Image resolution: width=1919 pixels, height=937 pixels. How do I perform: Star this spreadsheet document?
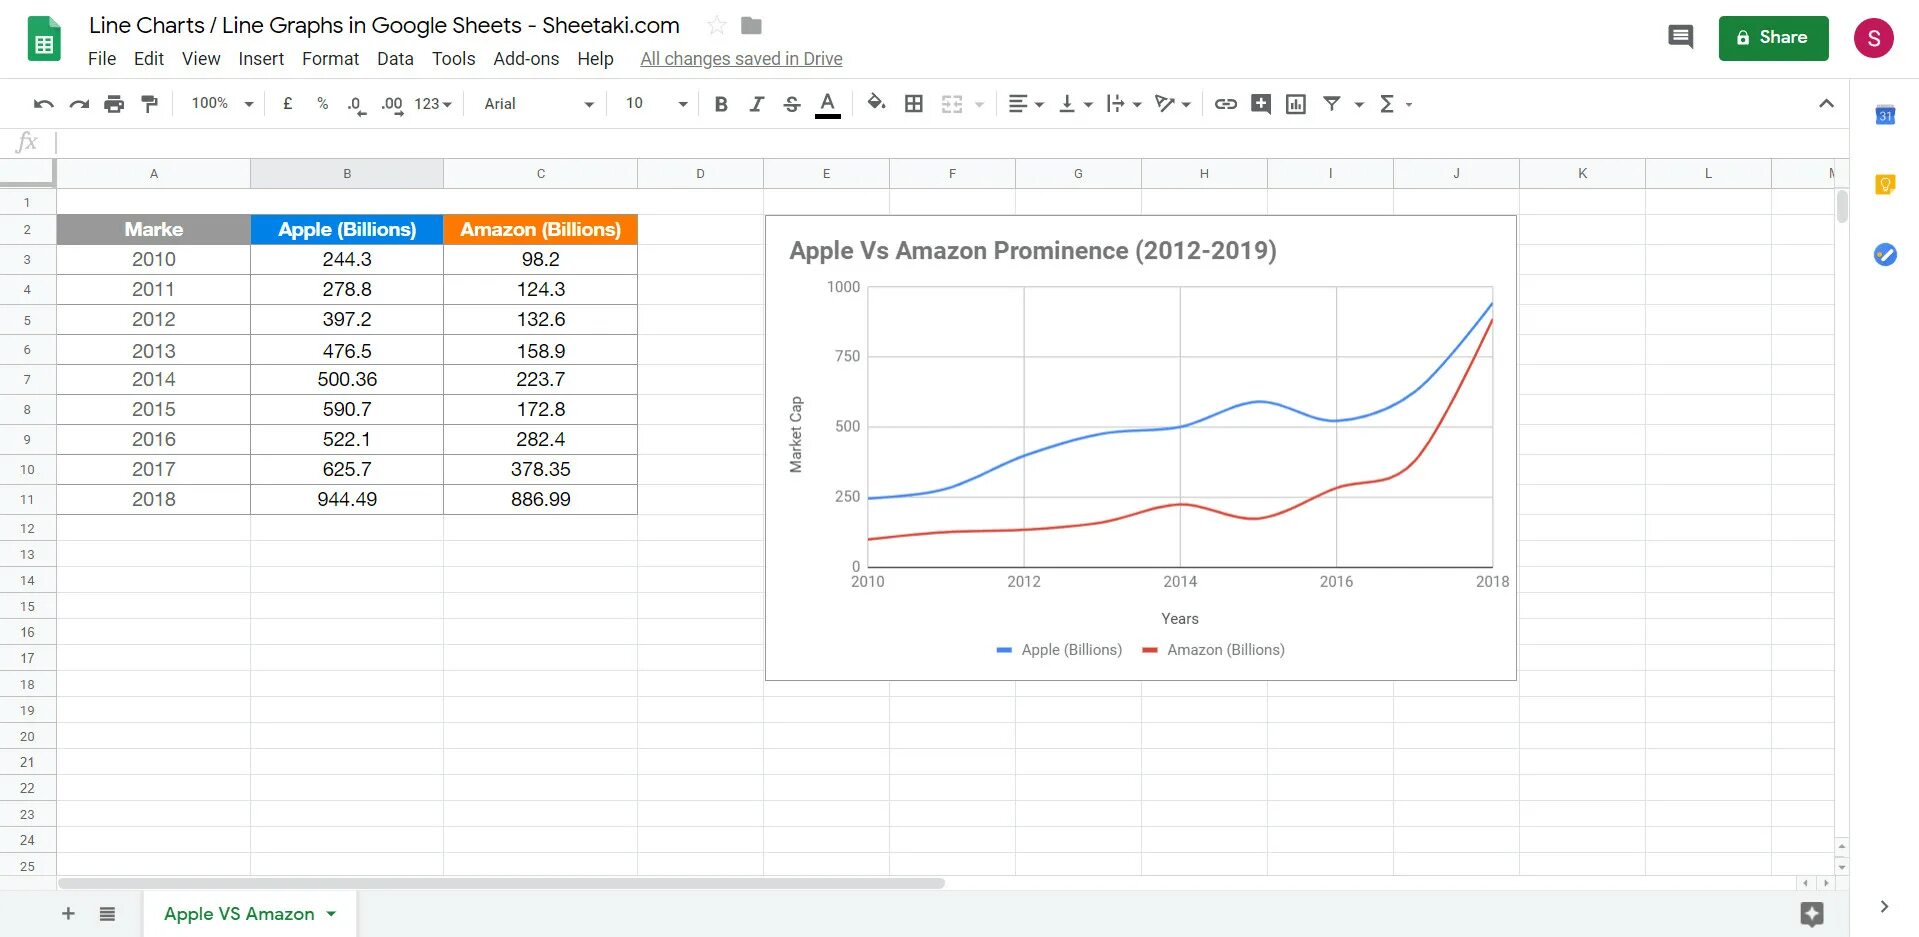coord(716,25)
